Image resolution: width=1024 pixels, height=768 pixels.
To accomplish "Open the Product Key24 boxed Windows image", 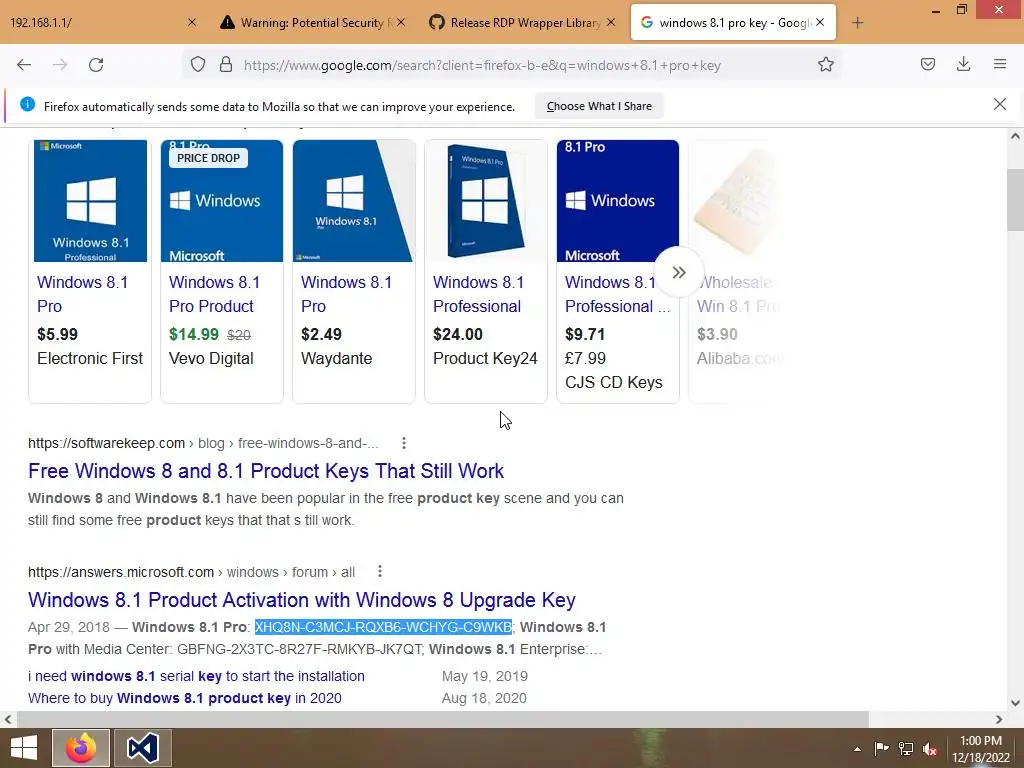I will coord(486,200).
